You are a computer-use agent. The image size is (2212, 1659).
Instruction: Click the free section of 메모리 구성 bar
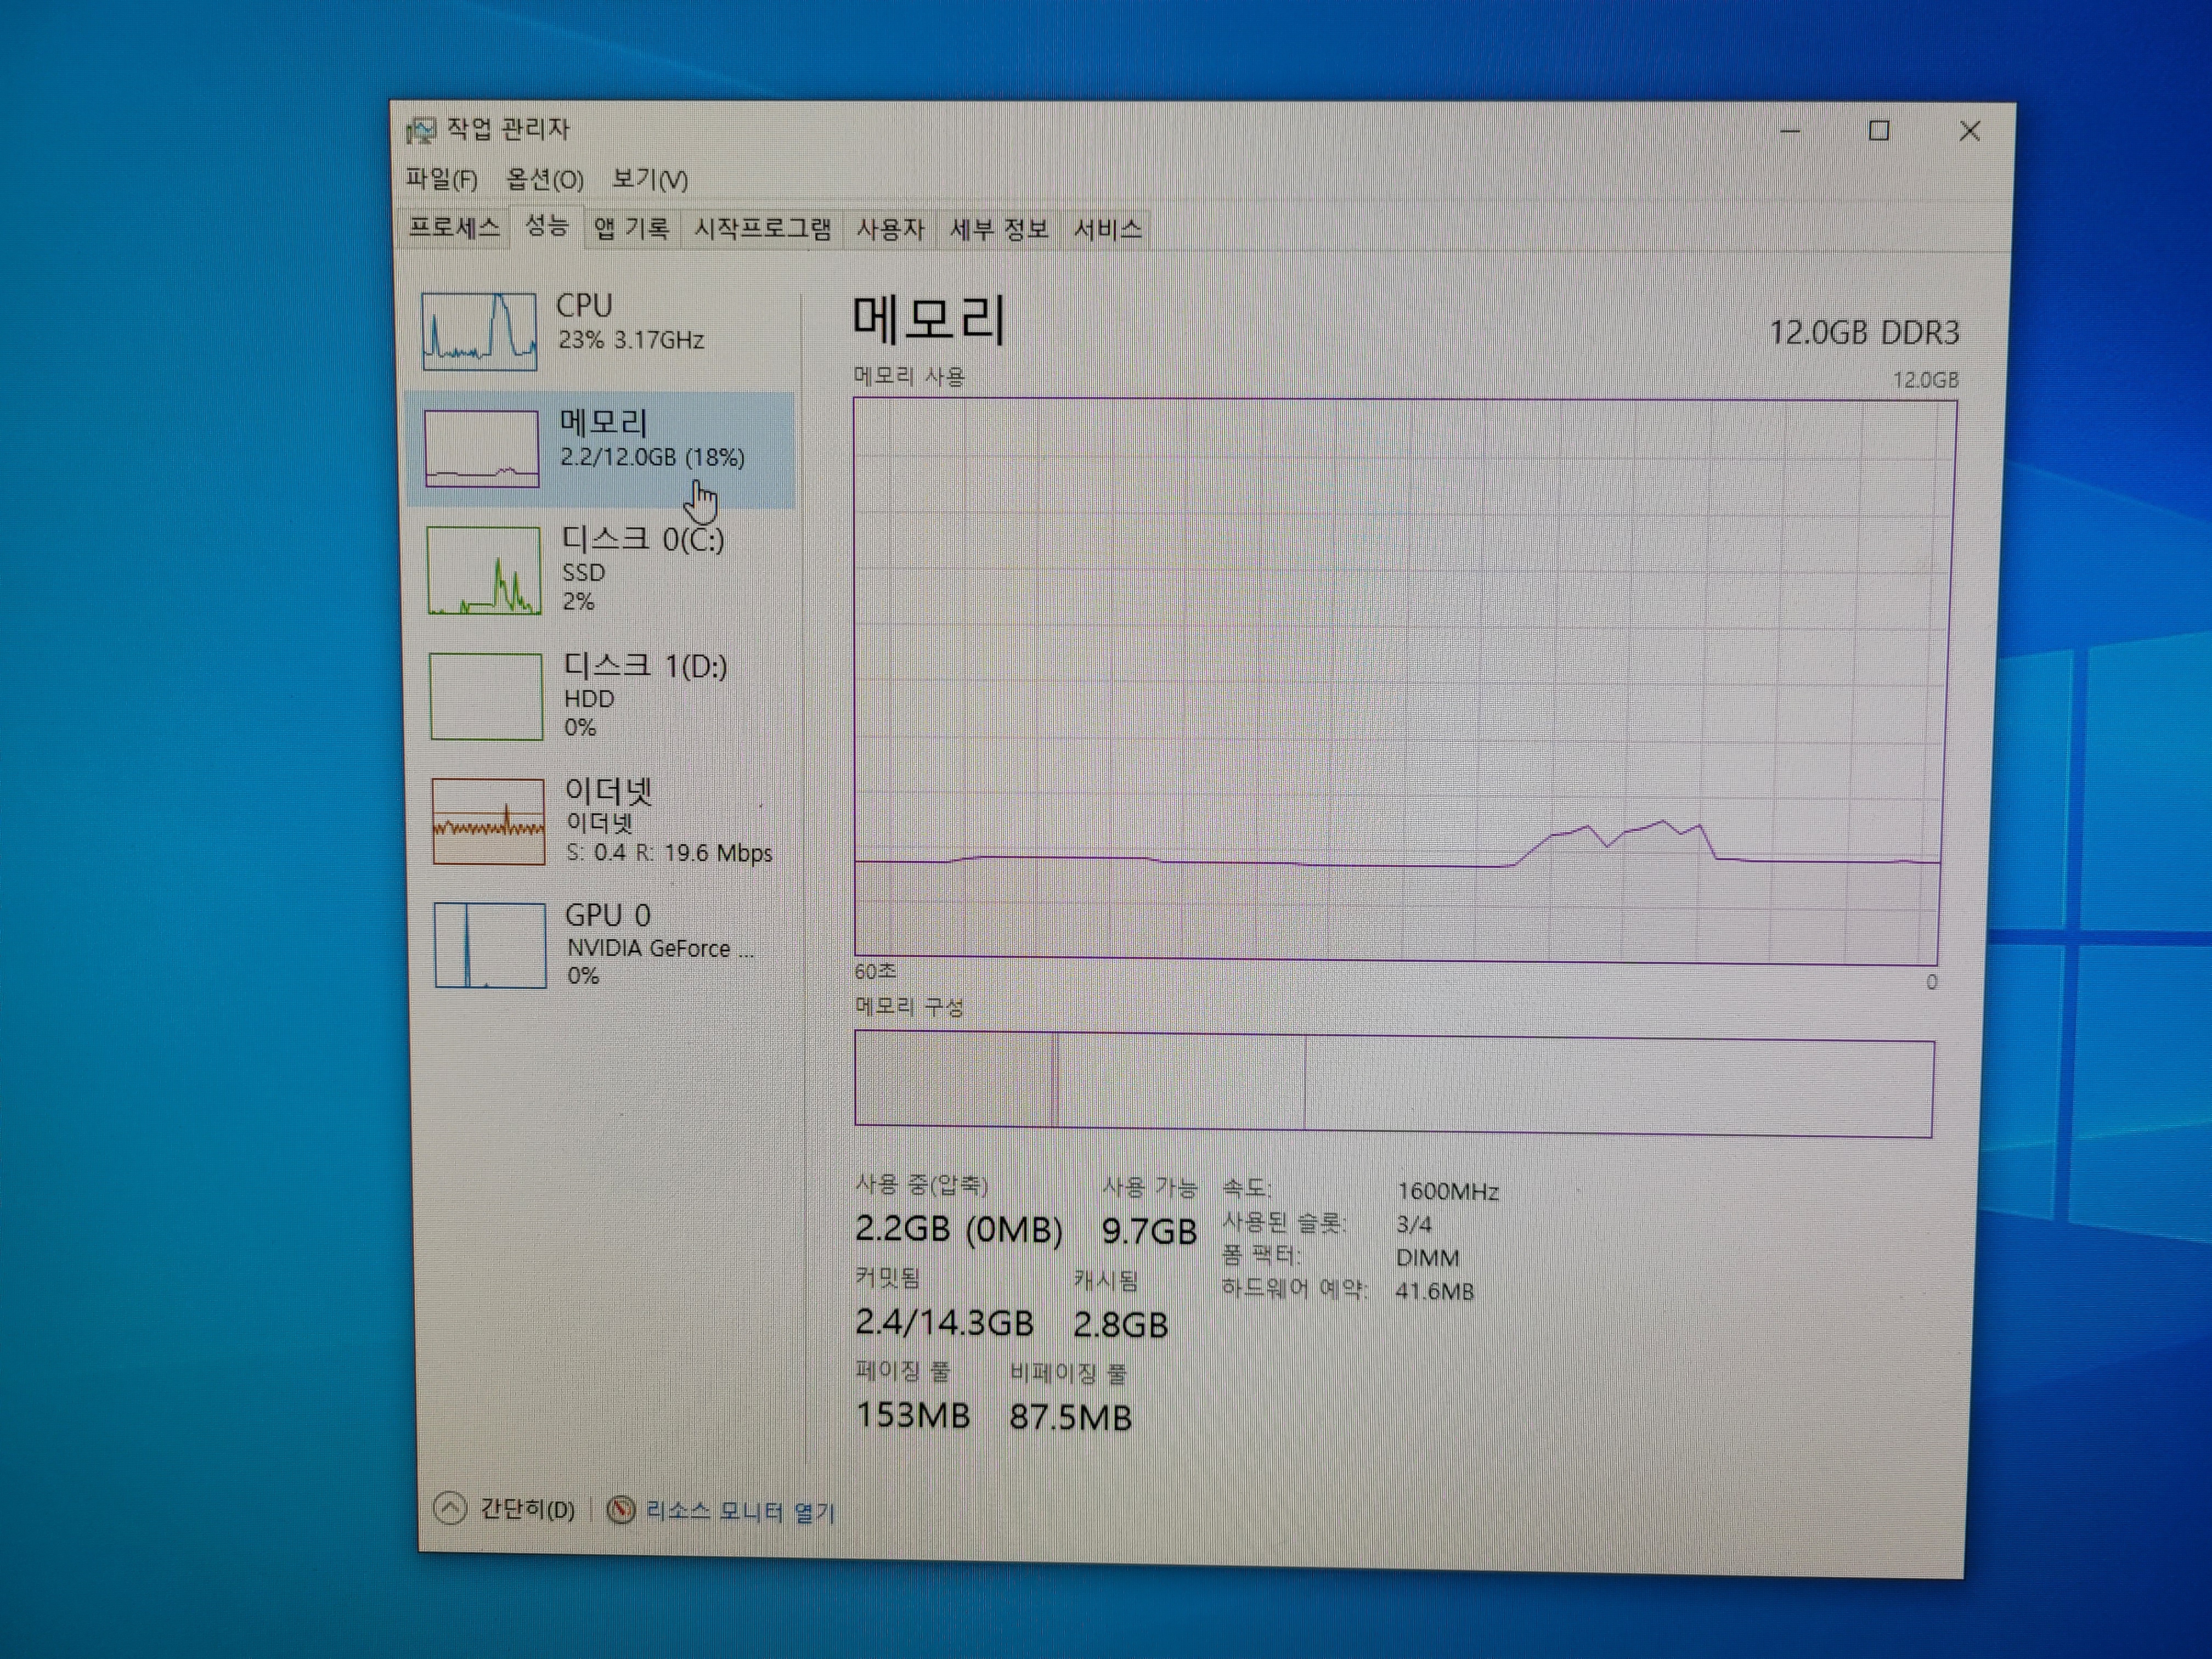(x=1618, y=1087)
